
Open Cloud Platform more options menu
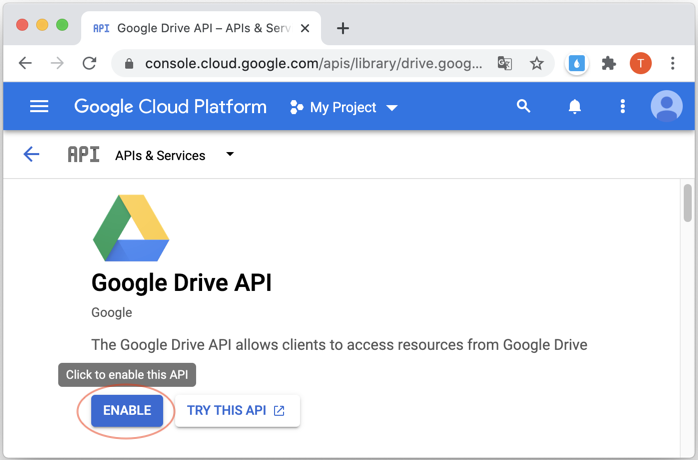(623, 106)
